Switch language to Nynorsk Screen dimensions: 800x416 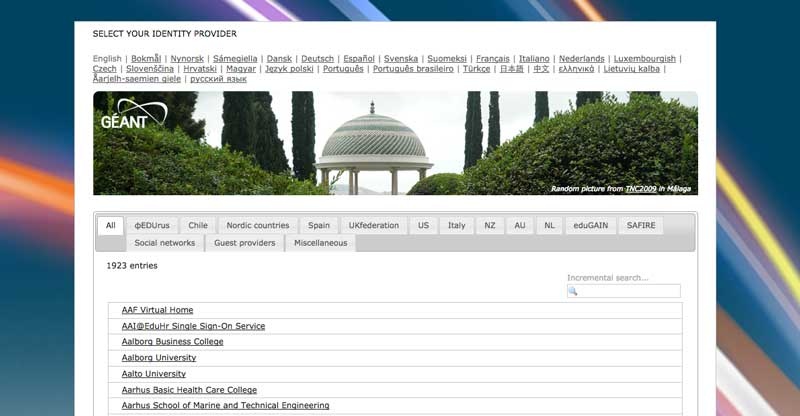point(187,59)
